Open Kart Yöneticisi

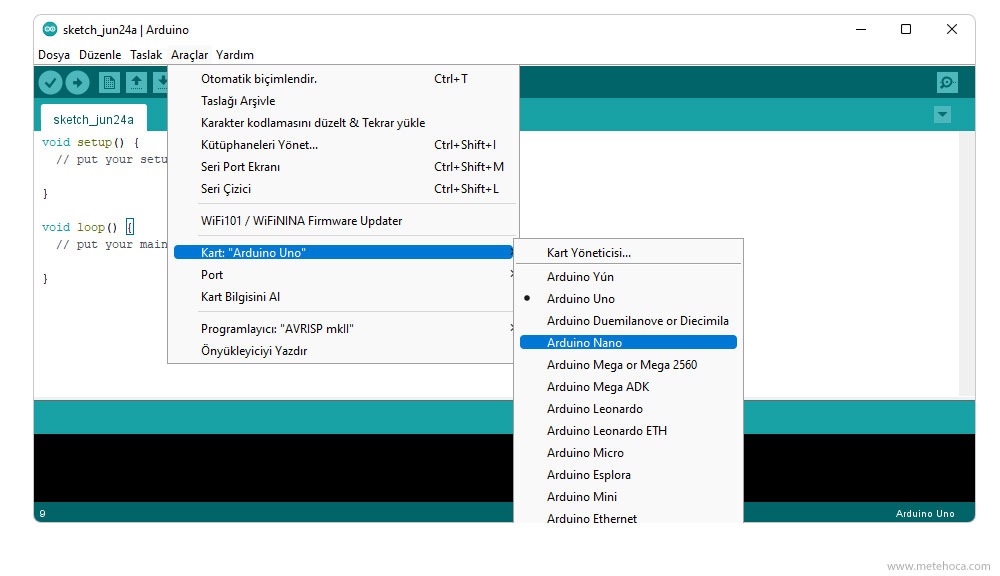628,253
